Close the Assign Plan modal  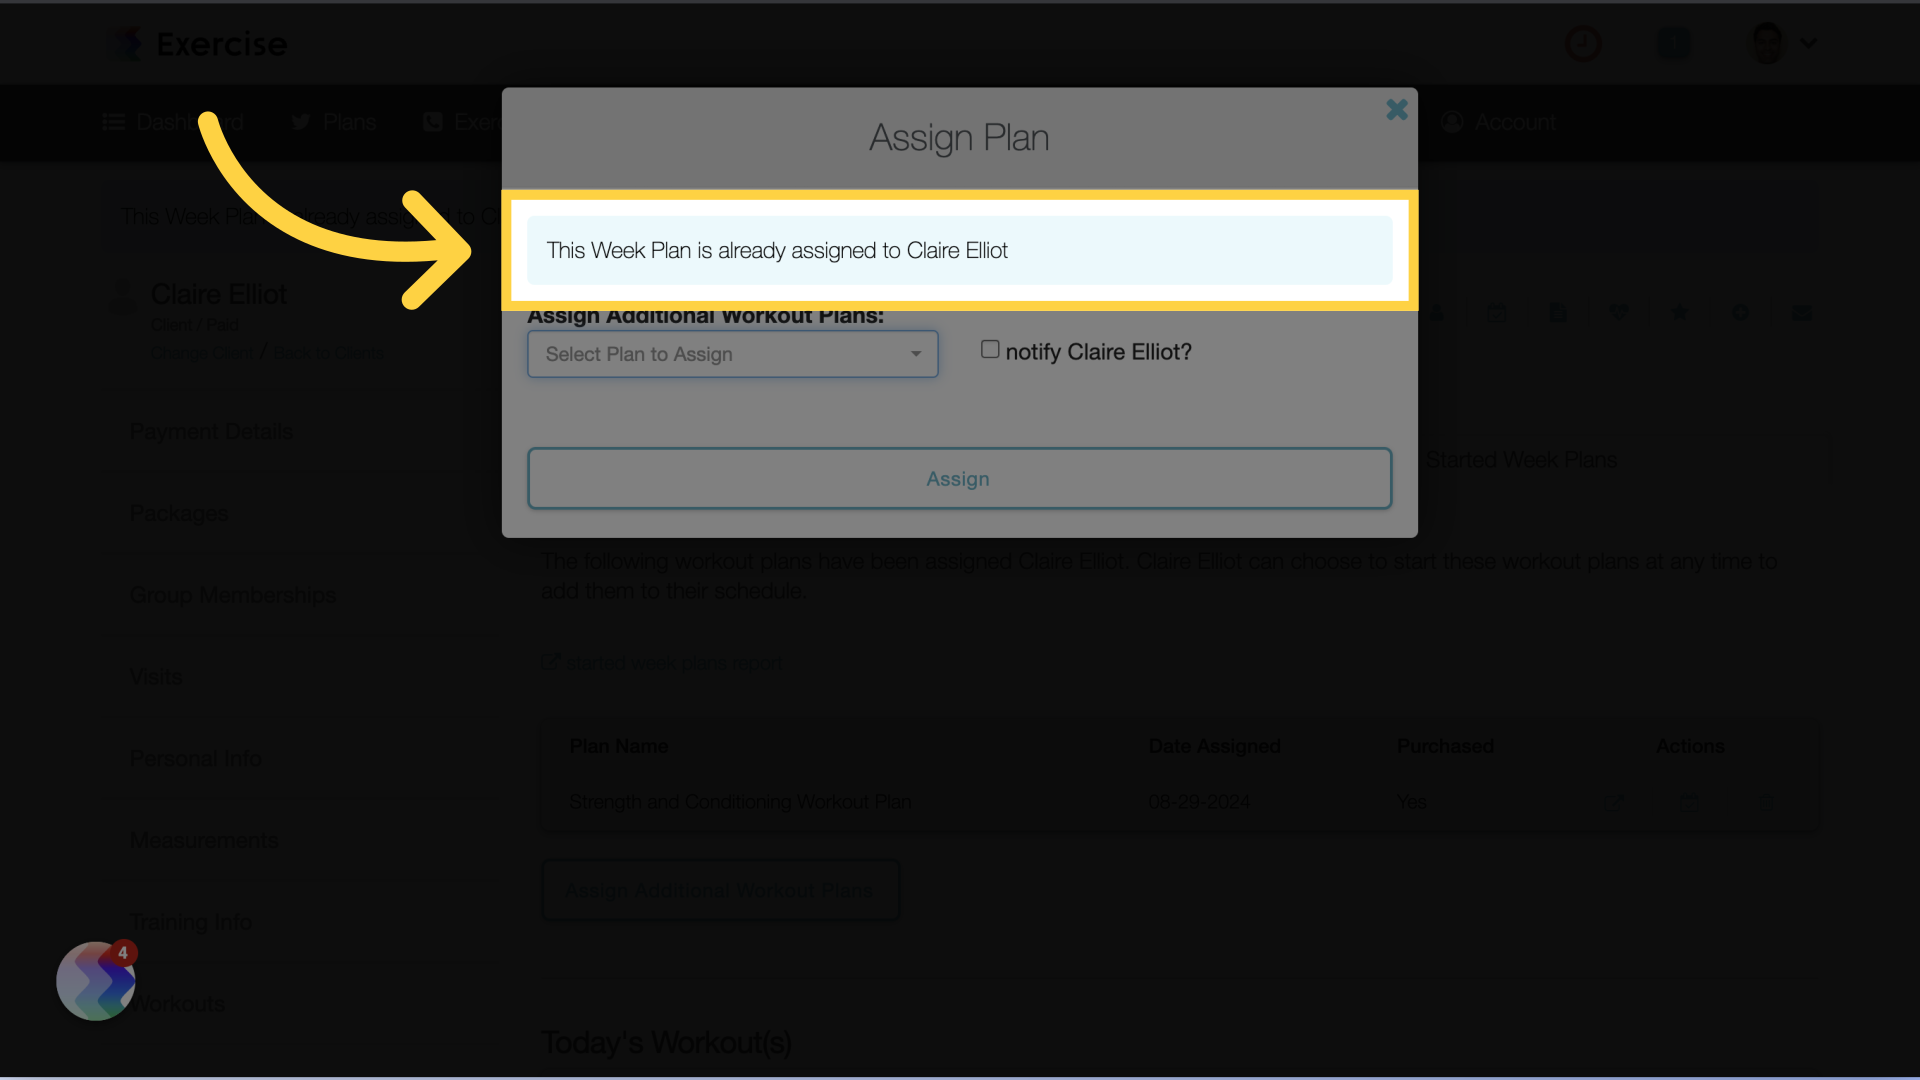tap(1396, 109)
